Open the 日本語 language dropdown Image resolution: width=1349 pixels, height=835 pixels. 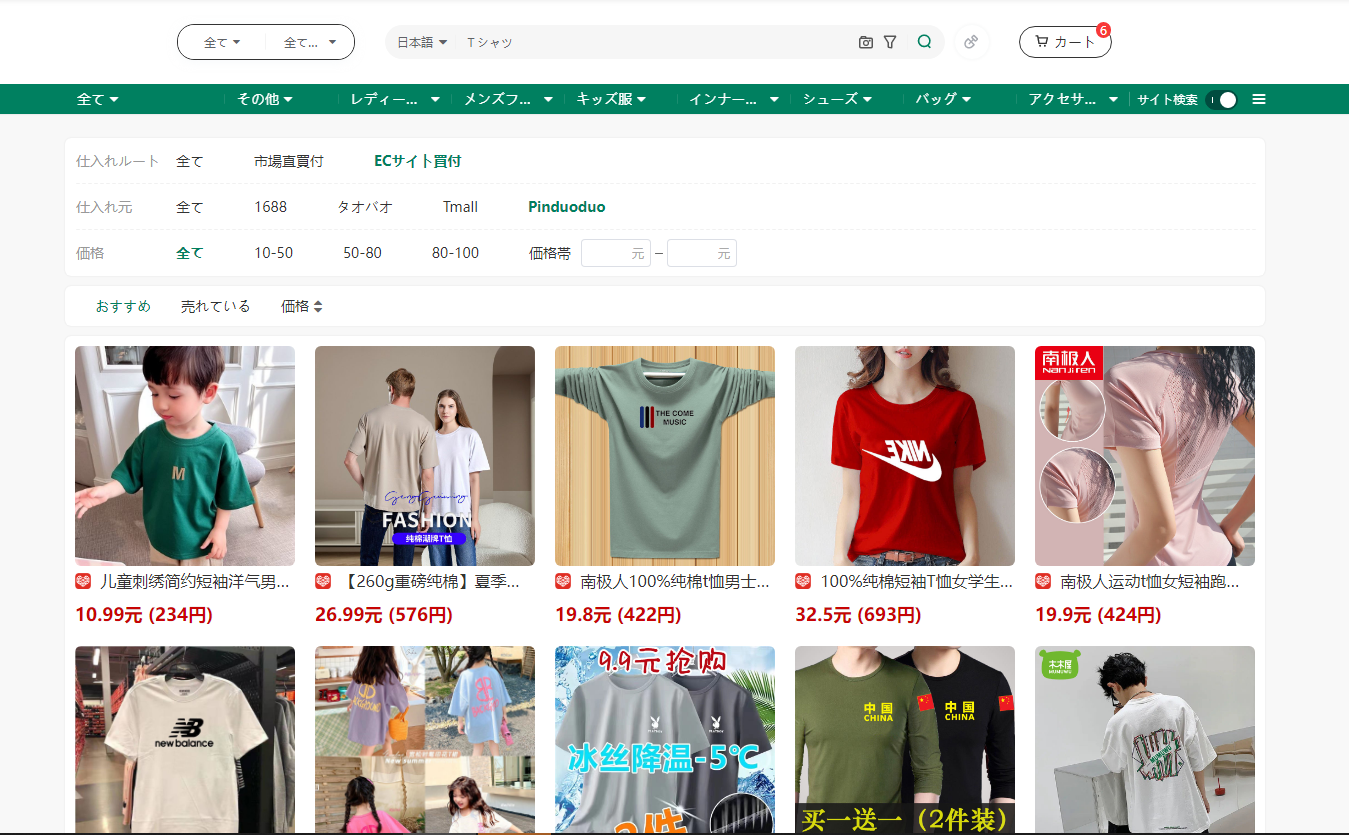click(422, 42)
